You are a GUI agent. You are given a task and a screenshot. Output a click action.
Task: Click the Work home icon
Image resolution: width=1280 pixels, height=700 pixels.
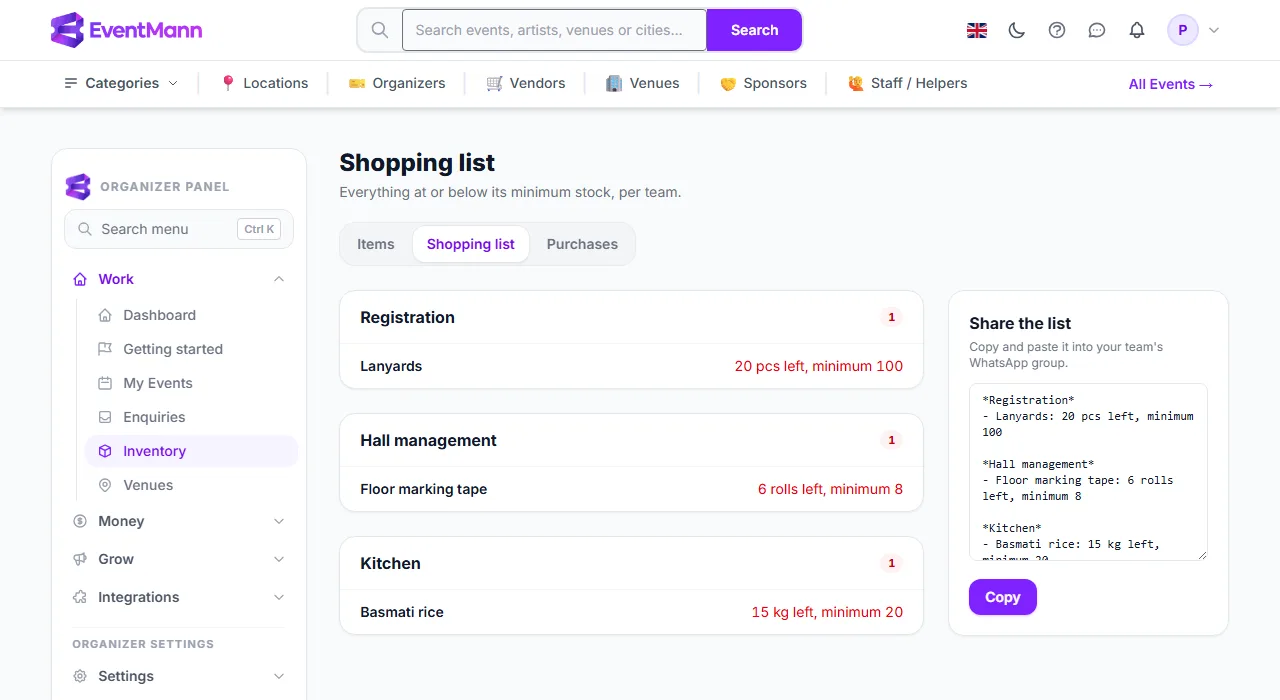point(80,279)
